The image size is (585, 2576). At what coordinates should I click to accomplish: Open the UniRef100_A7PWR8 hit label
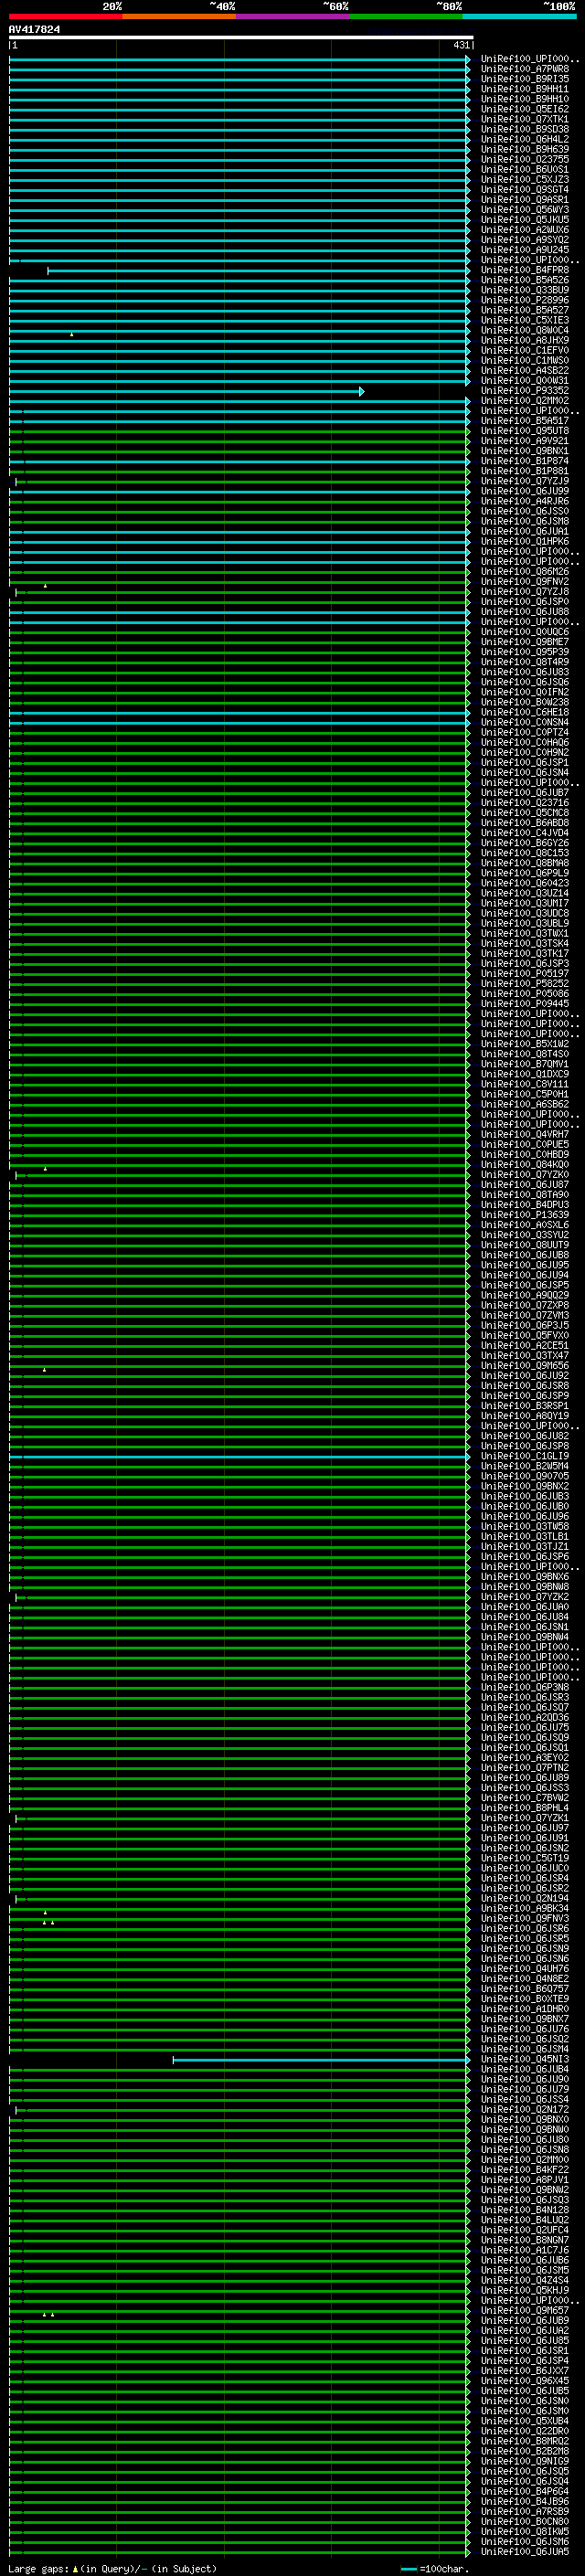(524, 69)
